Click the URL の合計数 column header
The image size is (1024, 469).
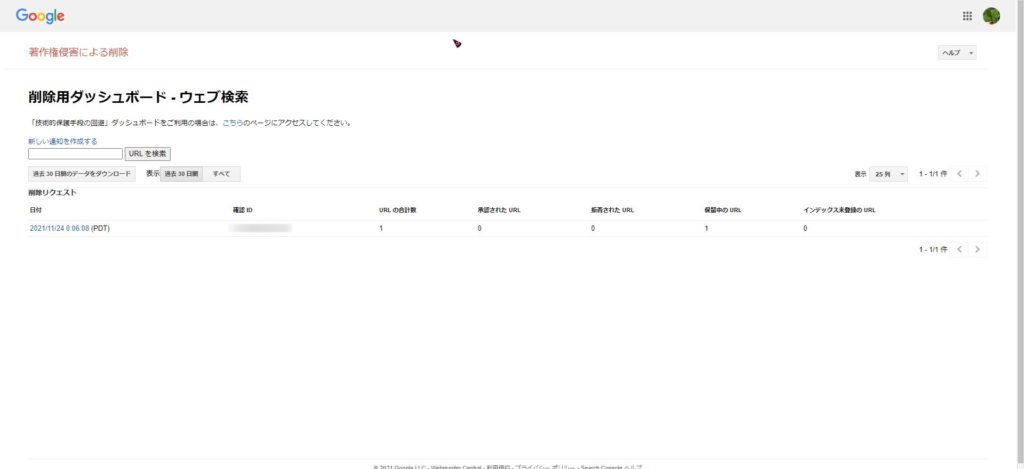(398, 210)
